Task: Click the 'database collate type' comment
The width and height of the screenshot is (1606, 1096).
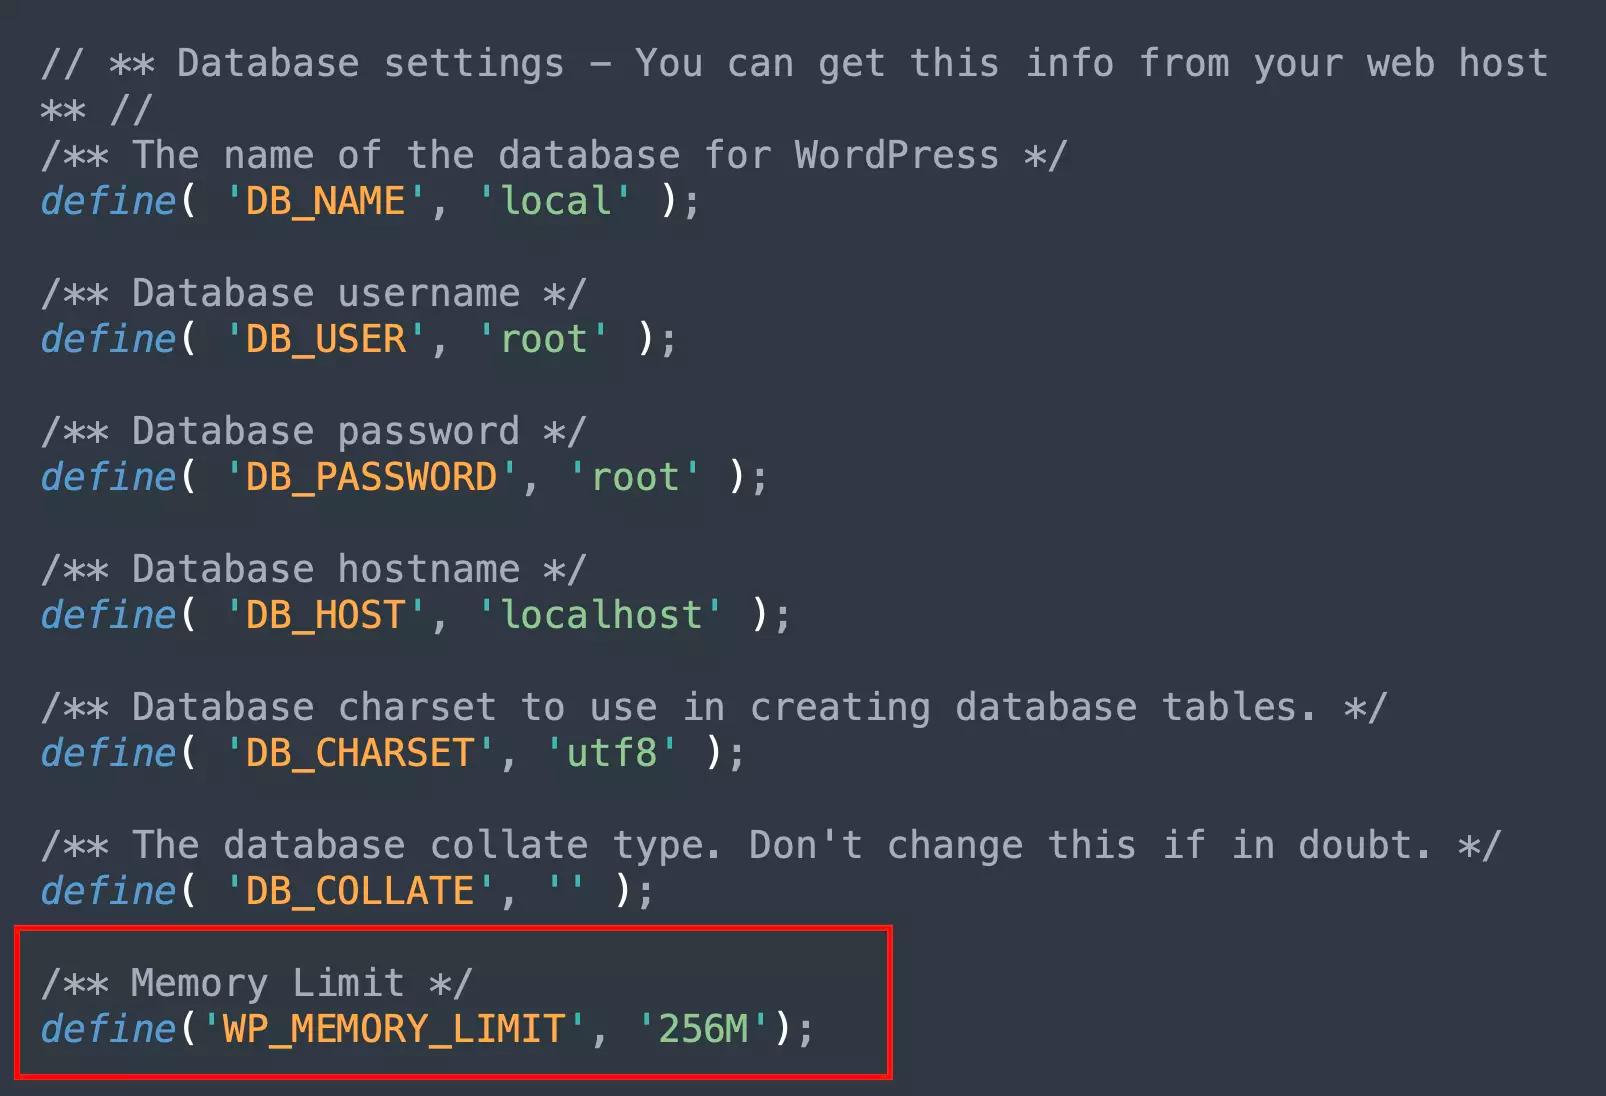Action: pos(771,845)
